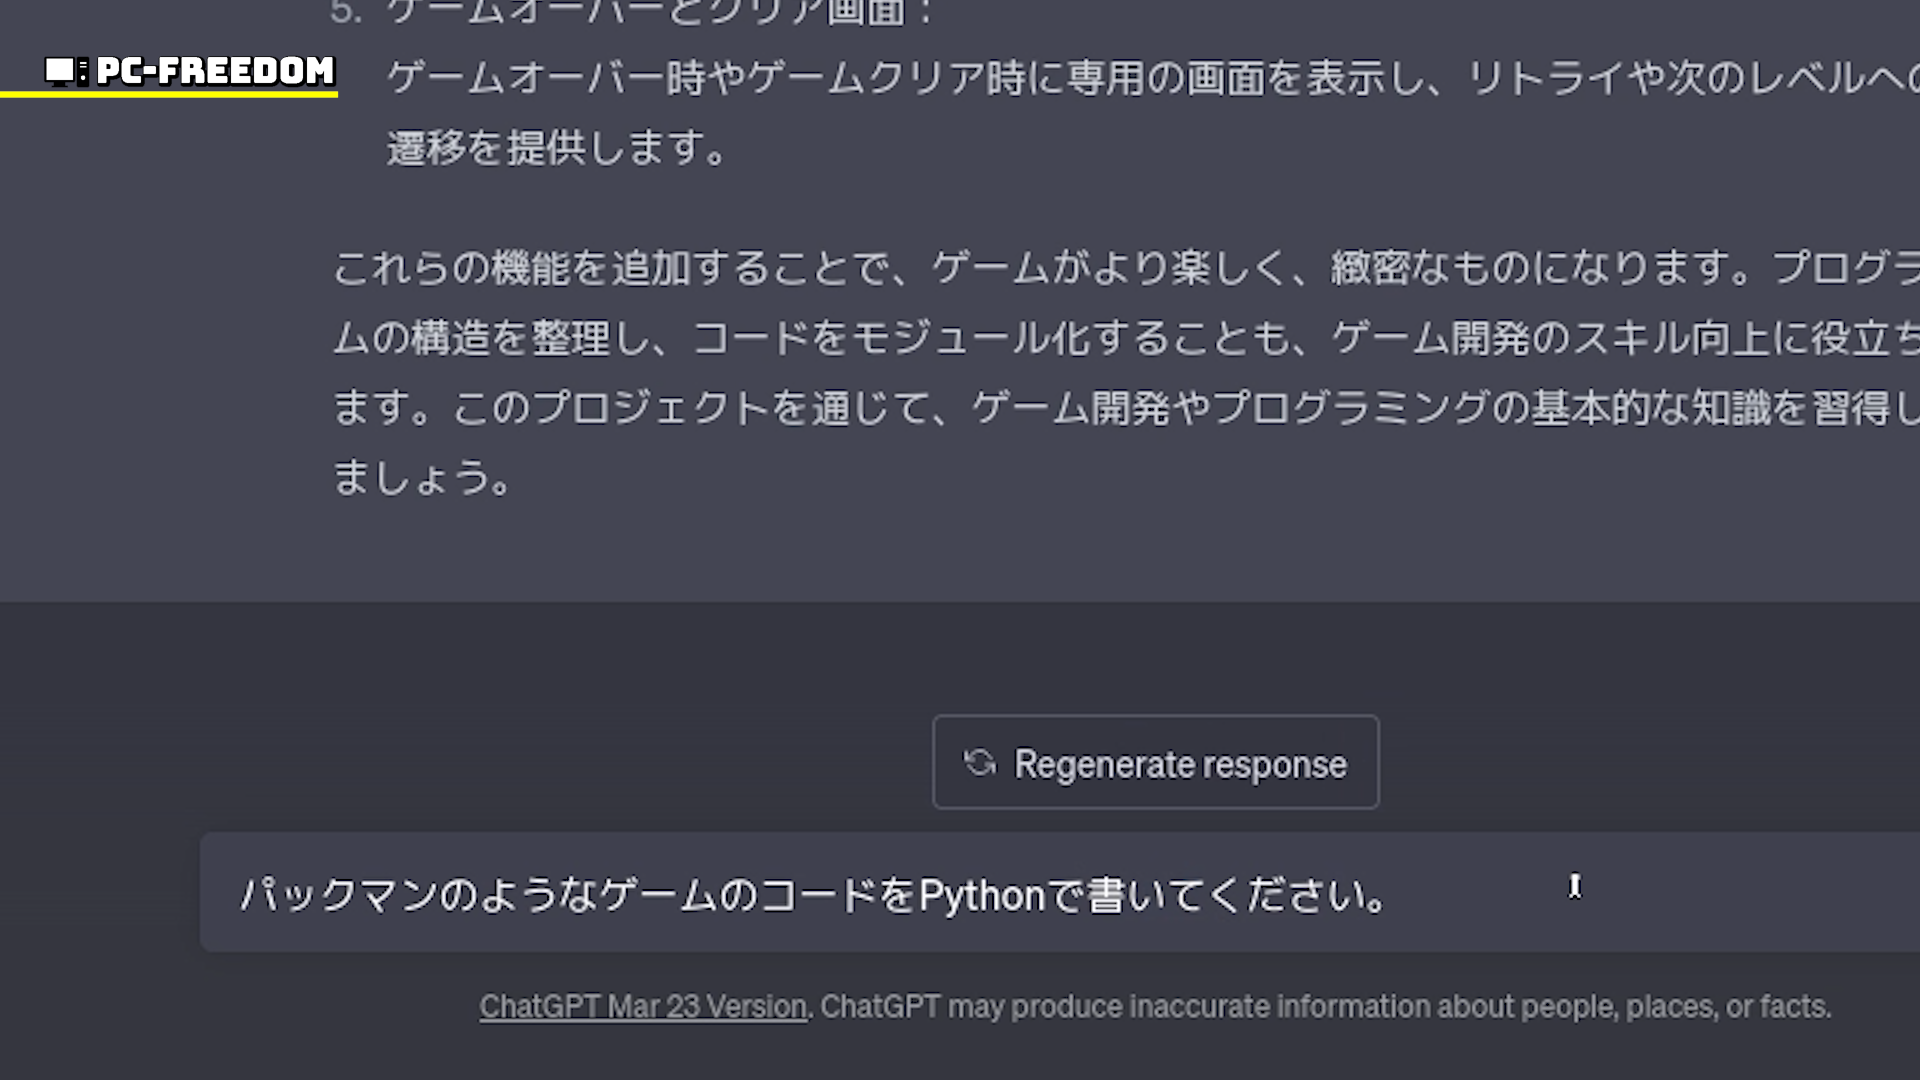Click the 遷移を提供します。 line
The width and height of the screenshot is (1920, 1080).
(556, 148)
